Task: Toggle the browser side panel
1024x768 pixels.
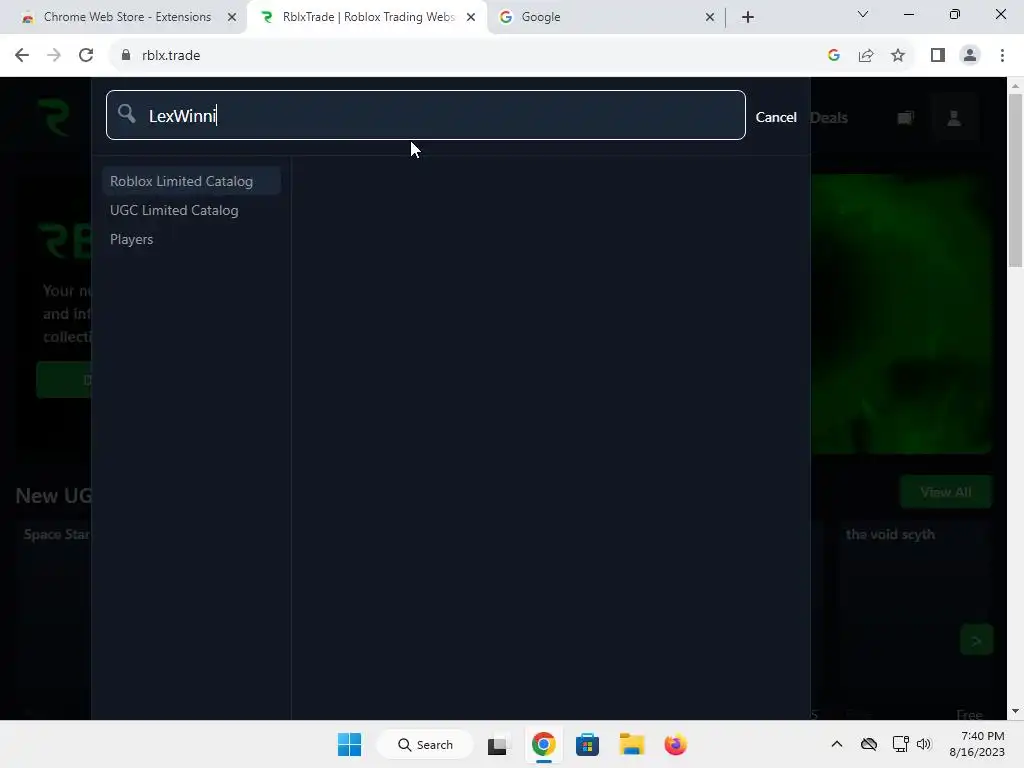Action: coord(938,55)
